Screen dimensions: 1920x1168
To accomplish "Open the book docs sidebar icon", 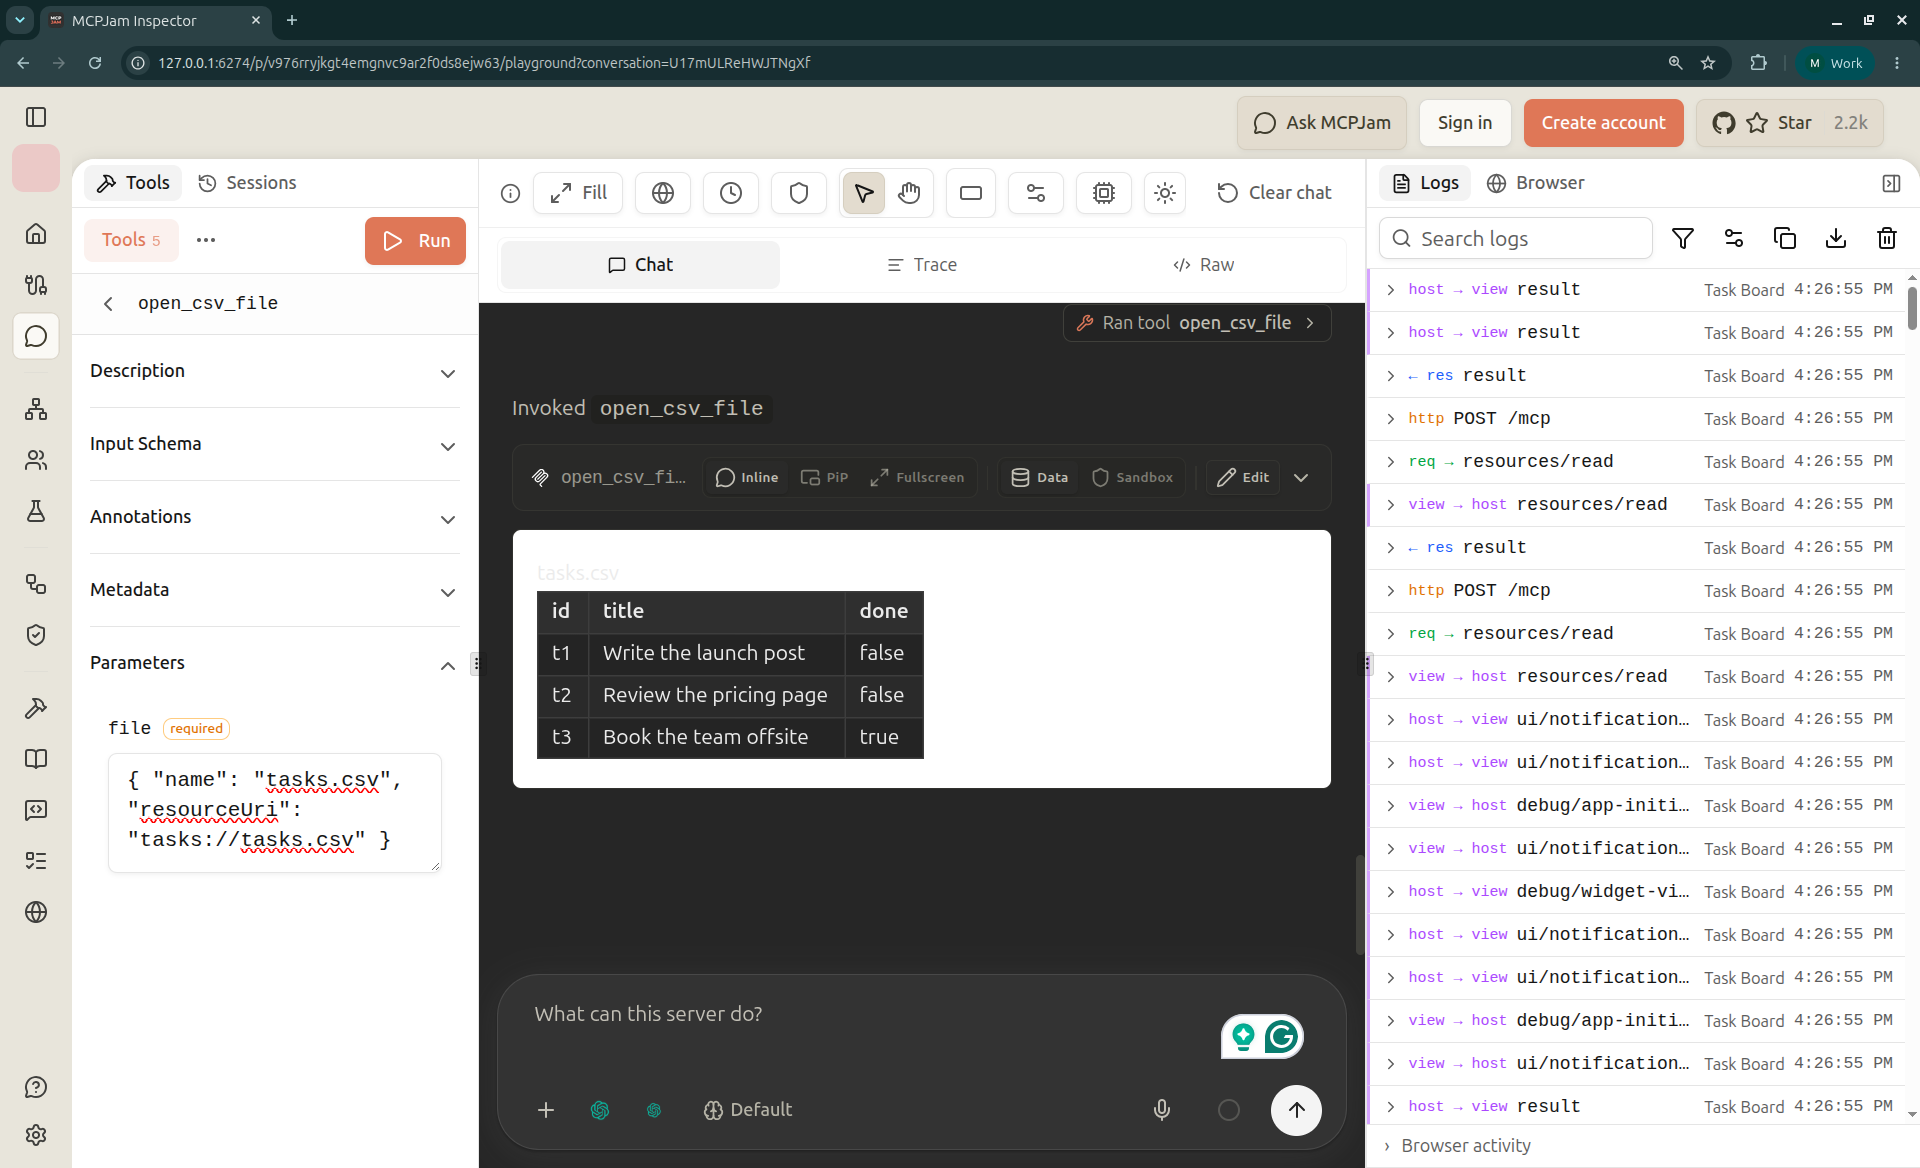I will tap(36, 759).
